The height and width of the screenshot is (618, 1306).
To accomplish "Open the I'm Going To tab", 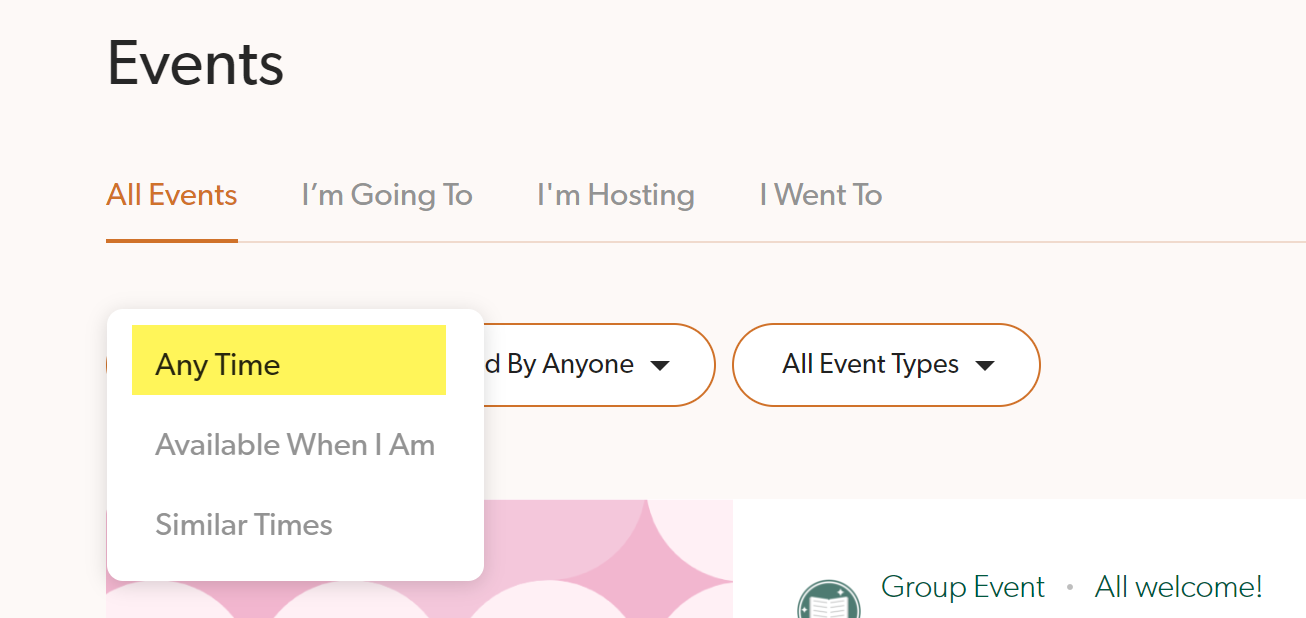I will (387, 194).
